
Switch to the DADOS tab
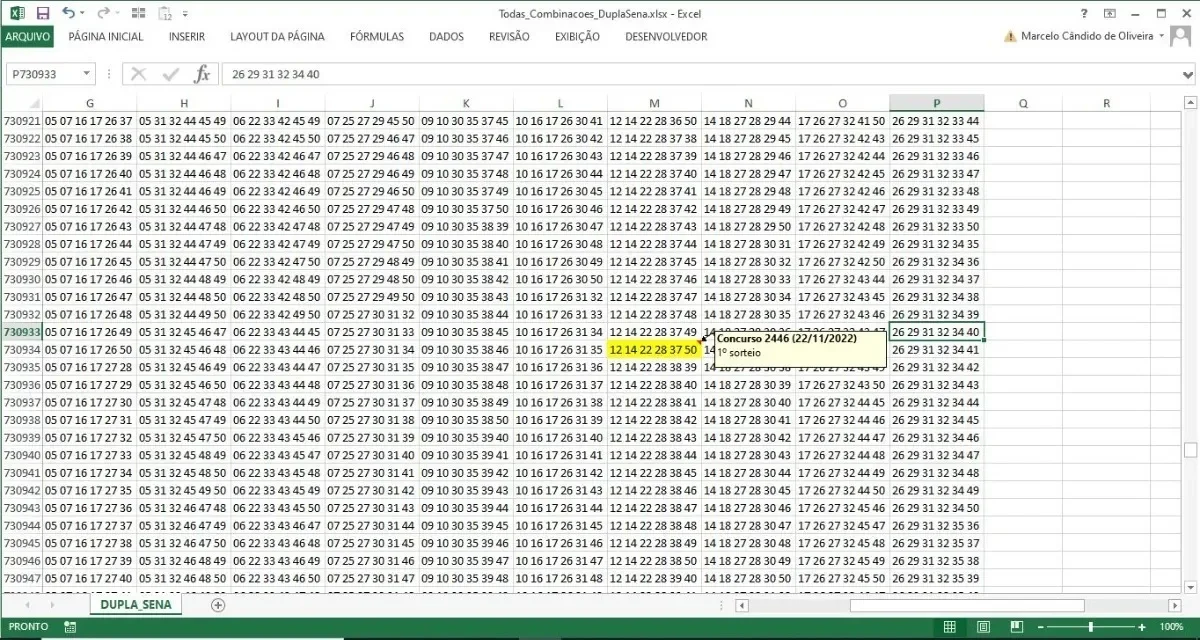pos(446,37)
